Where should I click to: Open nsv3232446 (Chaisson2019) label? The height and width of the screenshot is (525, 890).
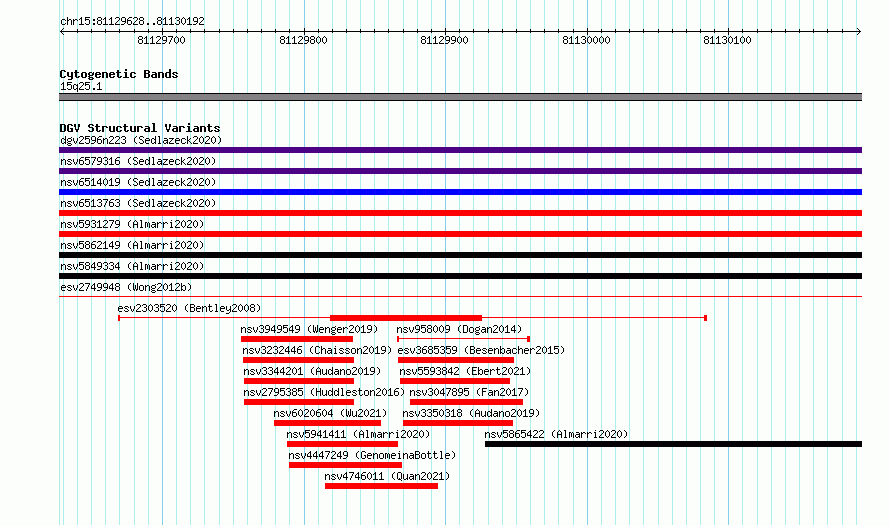(317, 350)
